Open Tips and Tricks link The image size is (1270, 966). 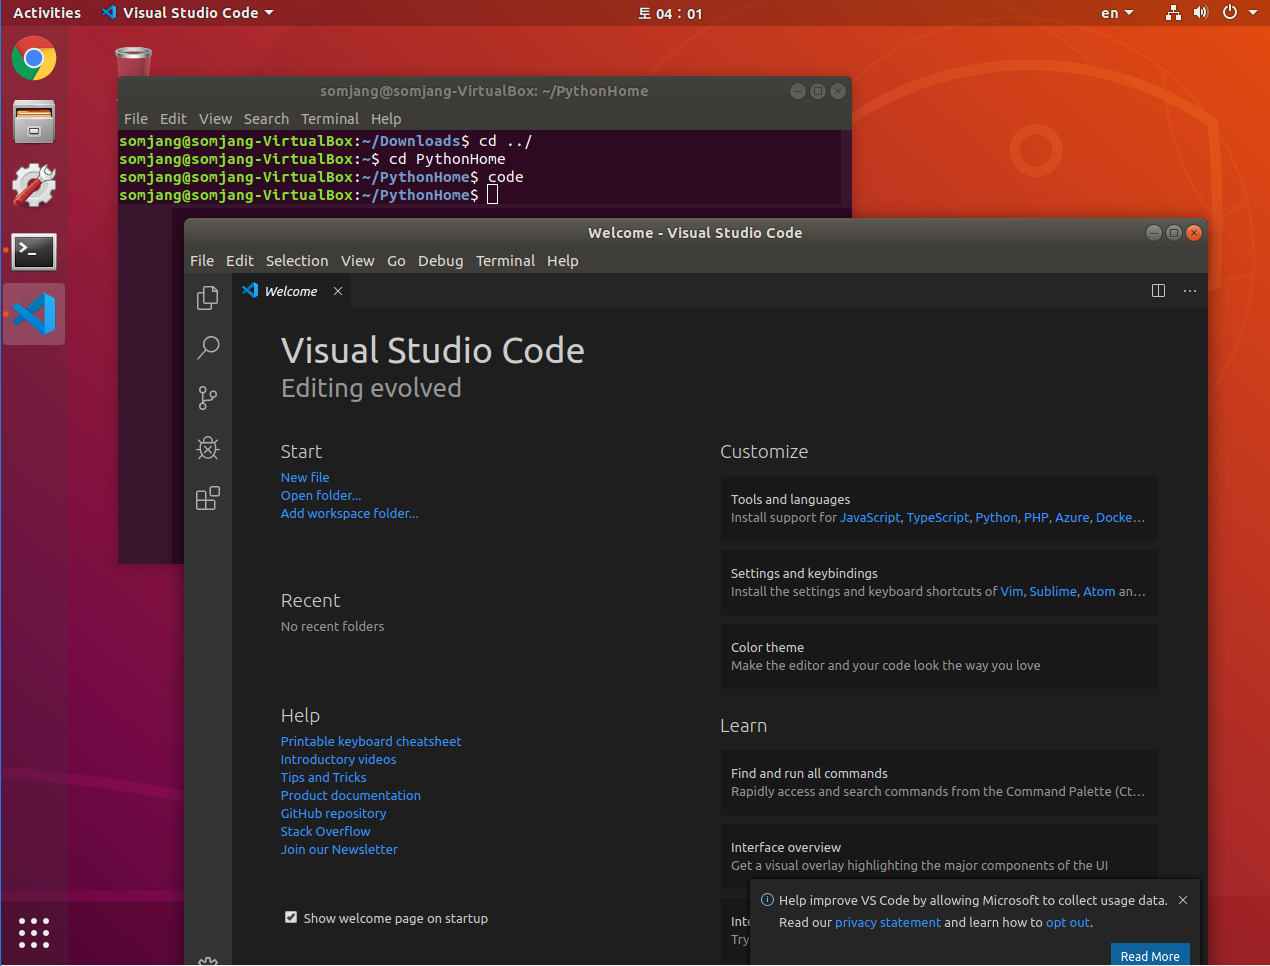coord(324,778)
